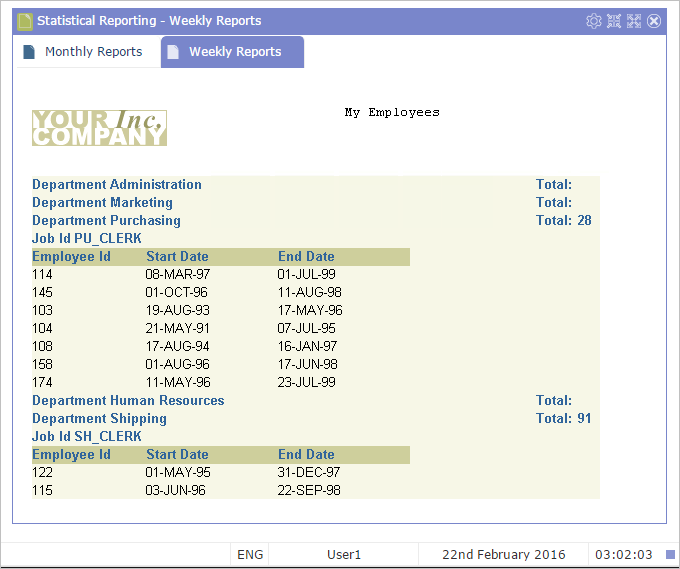The image size is (680, 569).
Task: Click Start Date header under PU_CLERK
Action: tap(177, 256)
